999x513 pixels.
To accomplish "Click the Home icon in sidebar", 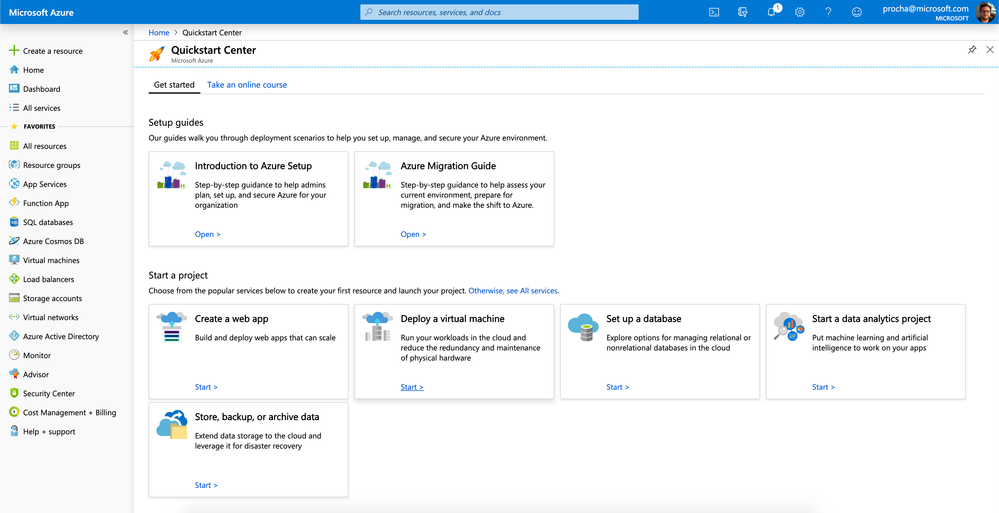I will (x=13, y=69).
